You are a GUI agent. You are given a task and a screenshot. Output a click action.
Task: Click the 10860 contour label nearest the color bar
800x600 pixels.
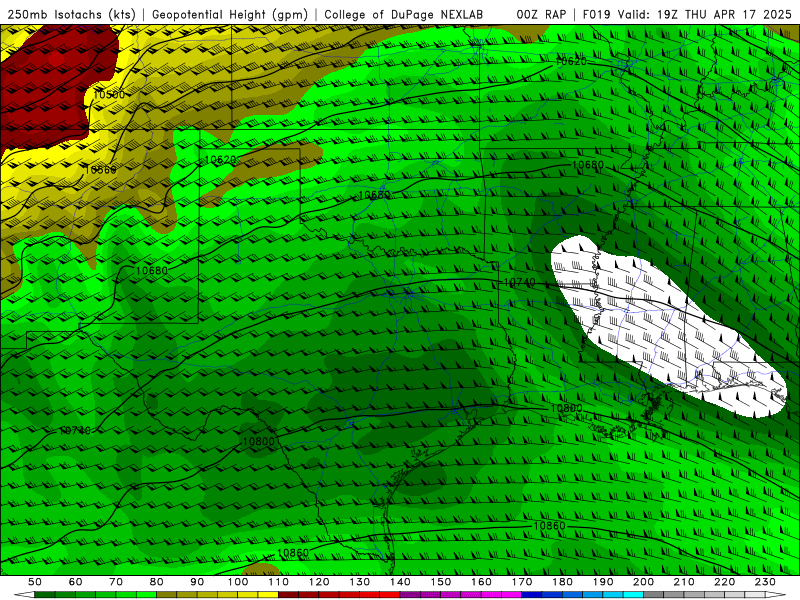293,553
